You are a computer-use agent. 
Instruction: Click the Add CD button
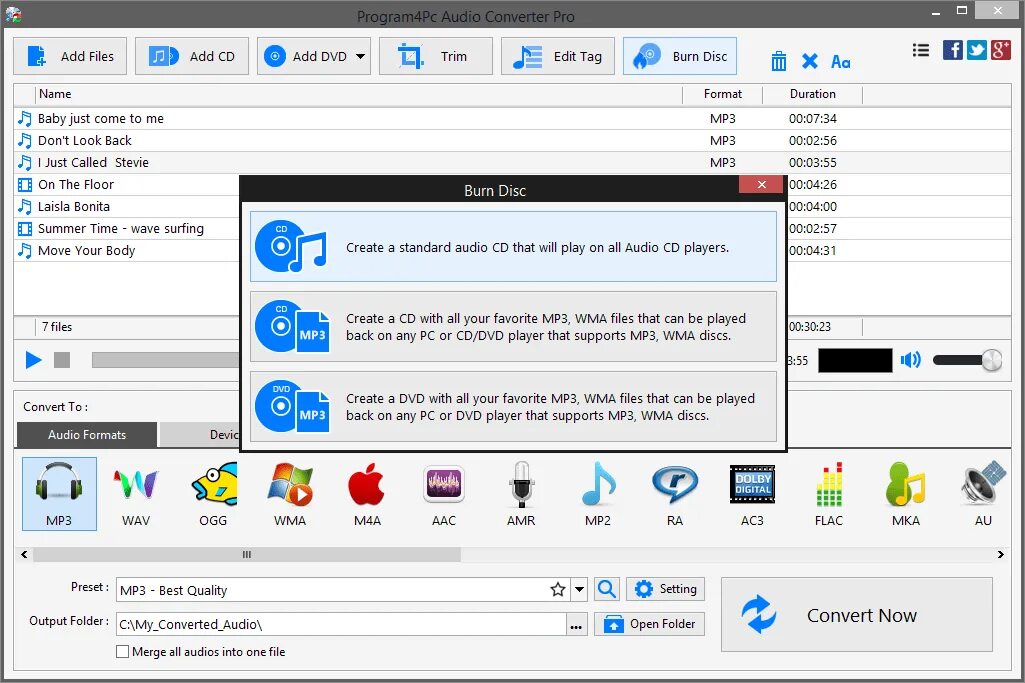[192, 56]
